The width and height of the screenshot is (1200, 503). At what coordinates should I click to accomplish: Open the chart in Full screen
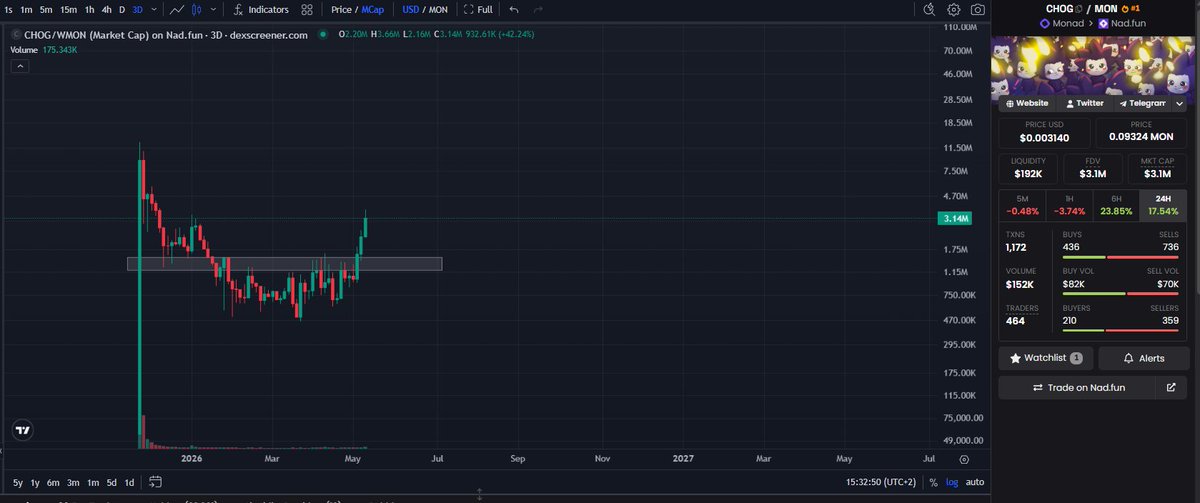478,9
